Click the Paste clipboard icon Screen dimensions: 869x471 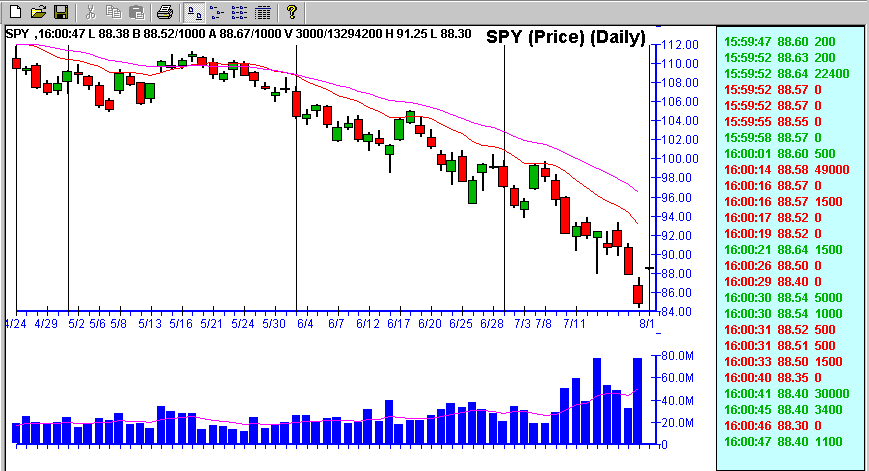point(136,12)
